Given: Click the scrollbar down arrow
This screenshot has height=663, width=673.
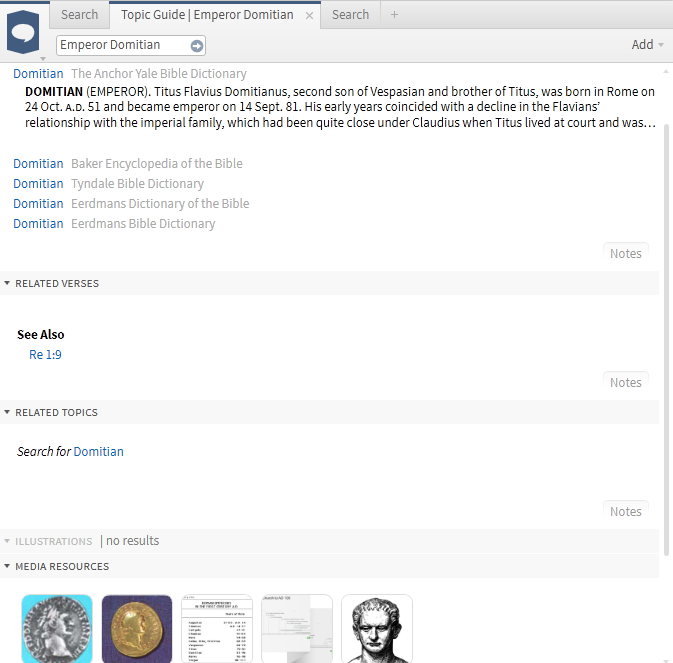Looking at the screenshot, I should click(x=666, y=660).
